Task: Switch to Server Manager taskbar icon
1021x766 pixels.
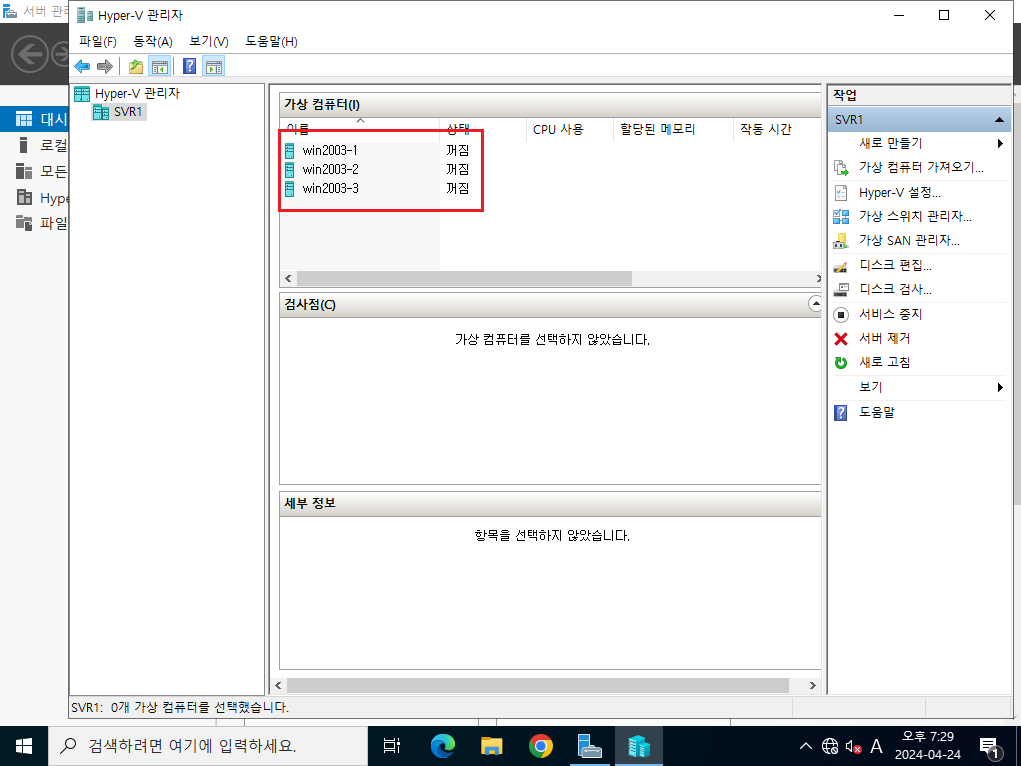Action: click(590, 746)
